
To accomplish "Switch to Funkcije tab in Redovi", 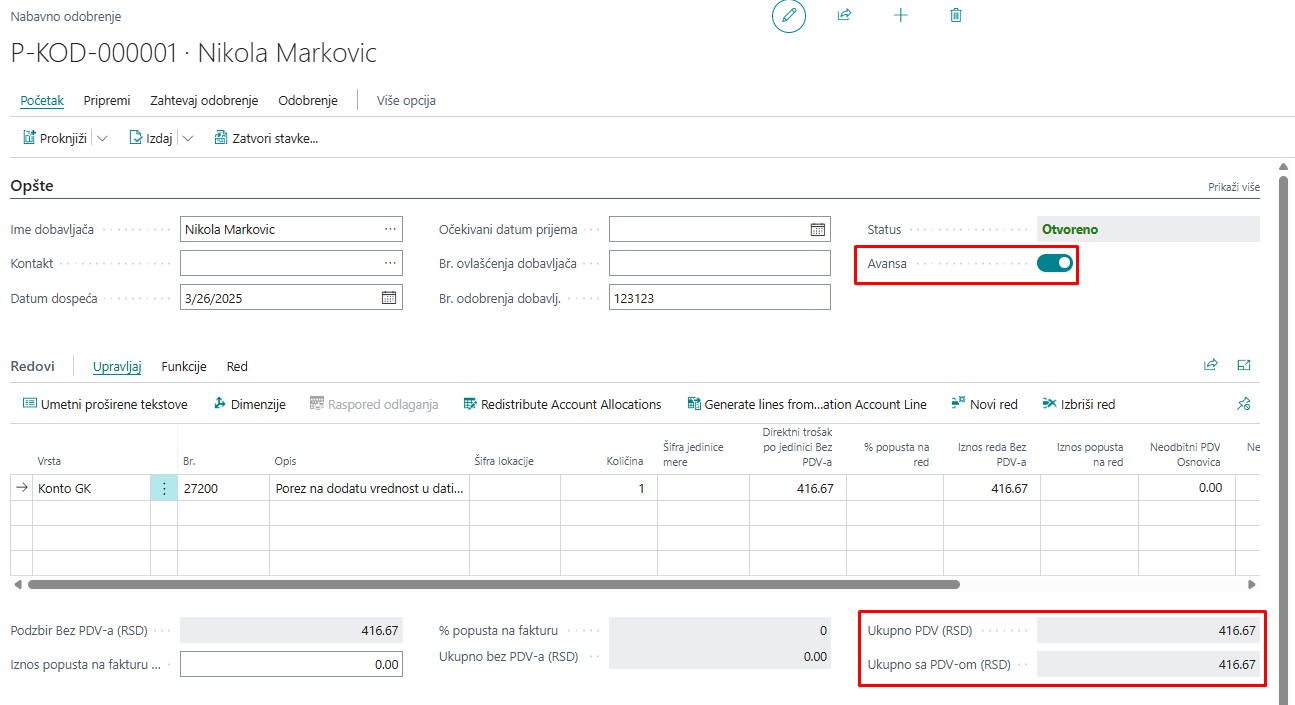I will (x=184, y=367).
